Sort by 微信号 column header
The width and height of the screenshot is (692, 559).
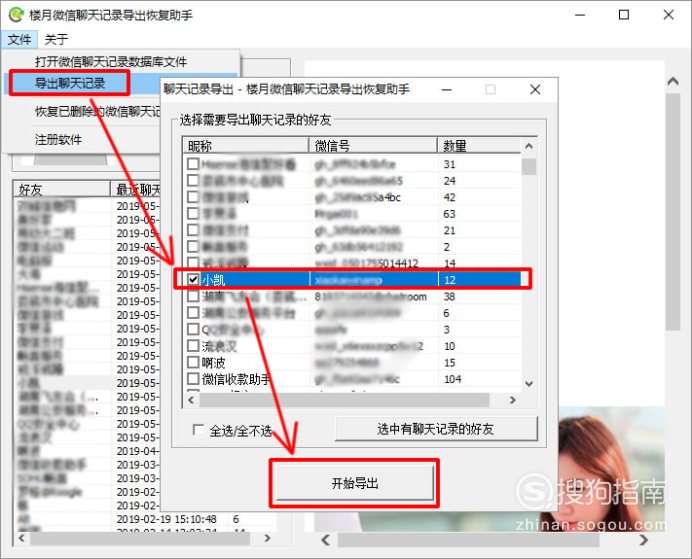coord(373,145)
